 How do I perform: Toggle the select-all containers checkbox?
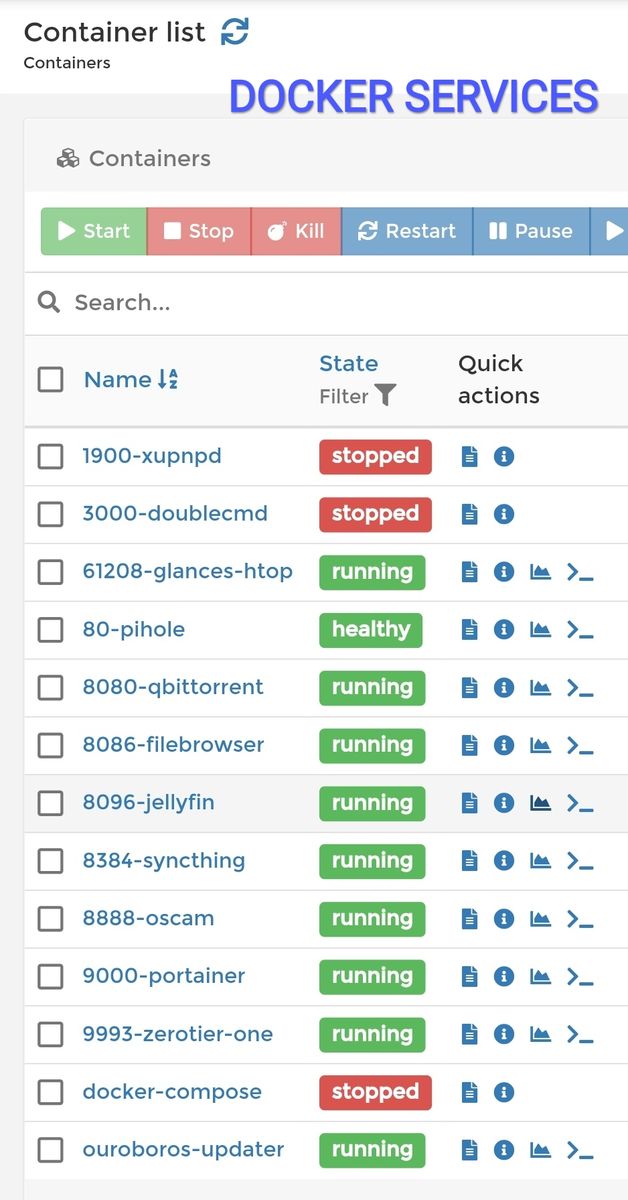point(50,380)
